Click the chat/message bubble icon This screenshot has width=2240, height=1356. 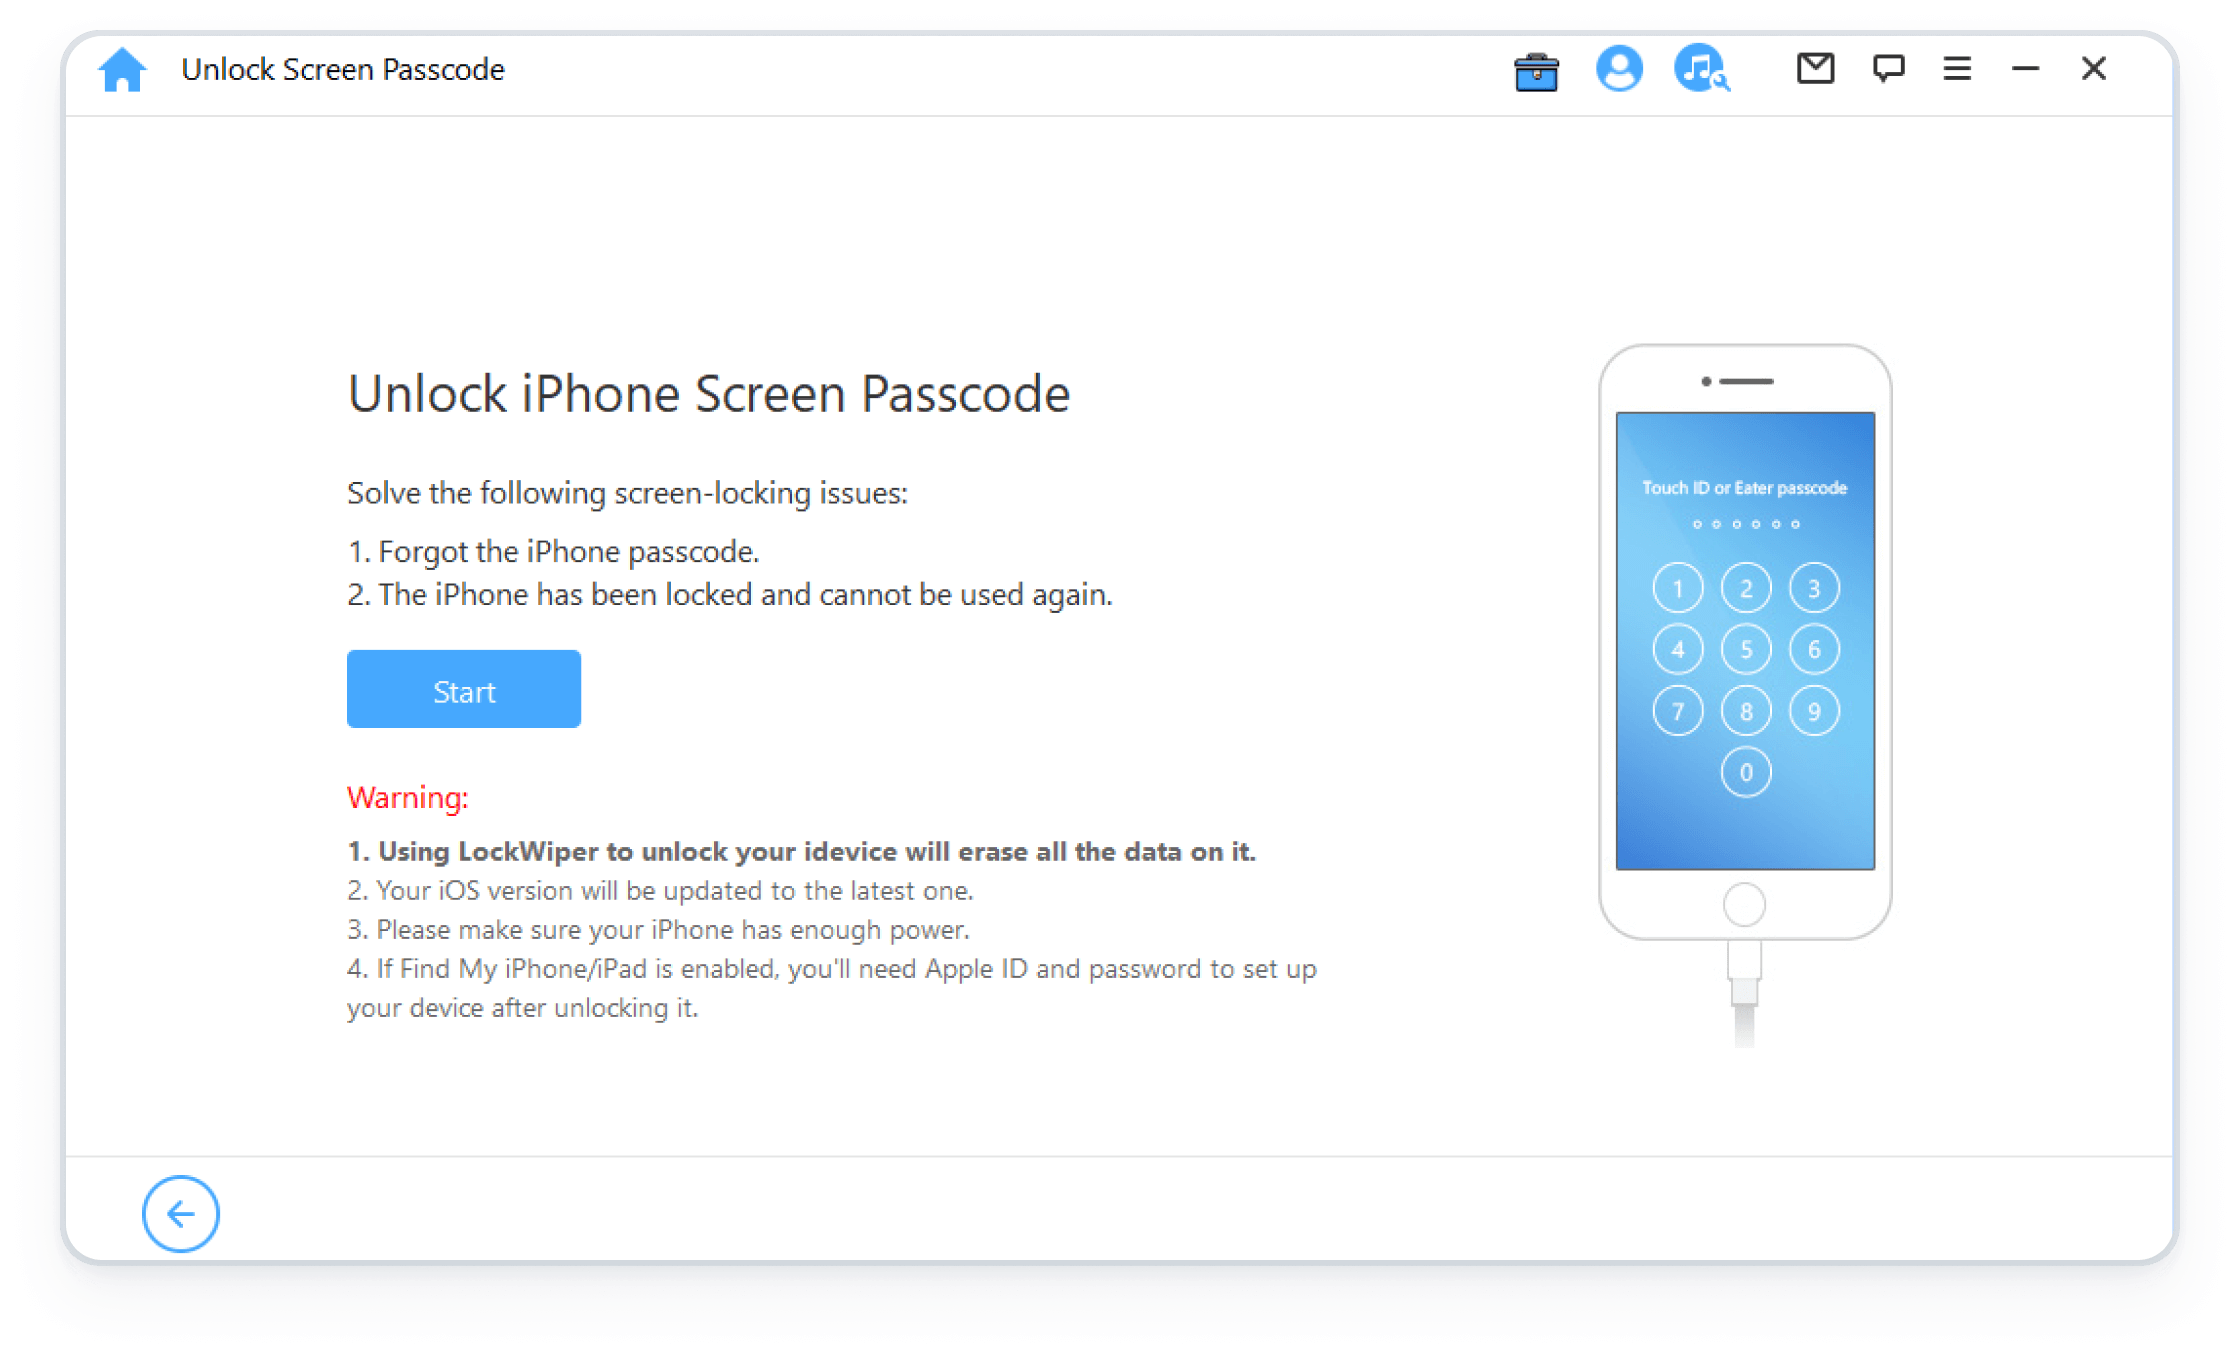click(1885, 70)
